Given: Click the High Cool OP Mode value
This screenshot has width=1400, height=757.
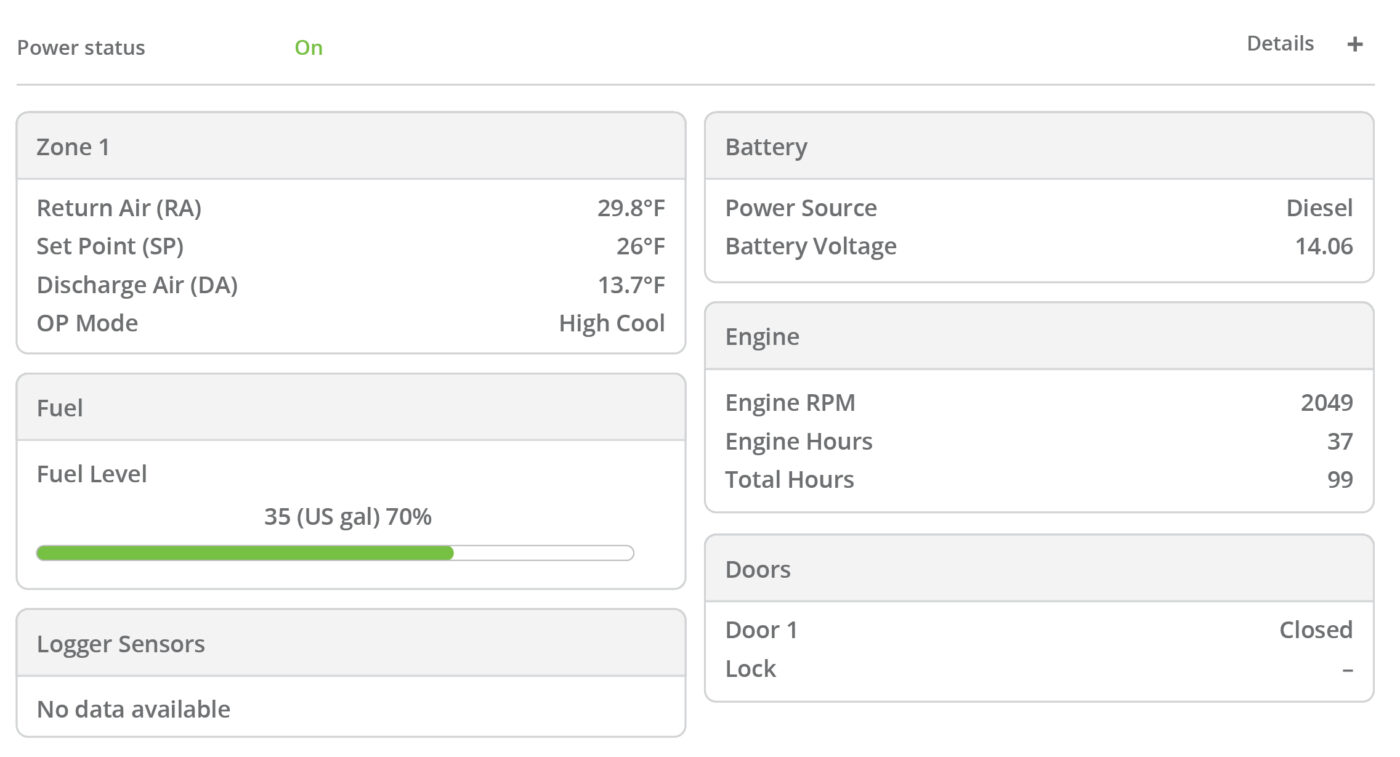Looking at the screenshot, I should tap(611, 323).
